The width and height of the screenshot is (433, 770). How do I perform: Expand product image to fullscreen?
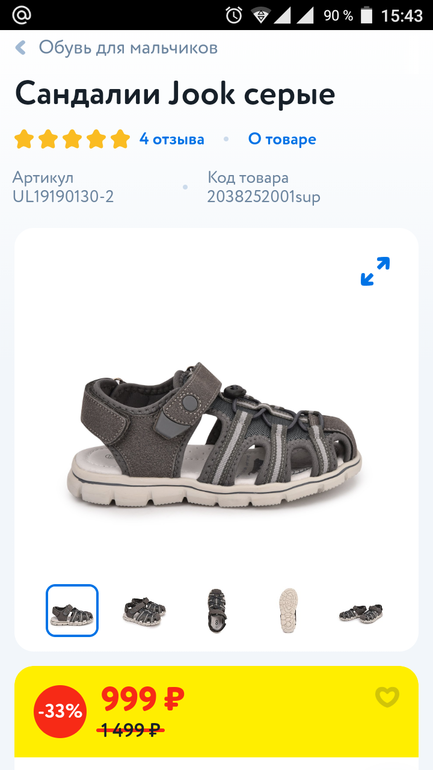pos(375,271)
